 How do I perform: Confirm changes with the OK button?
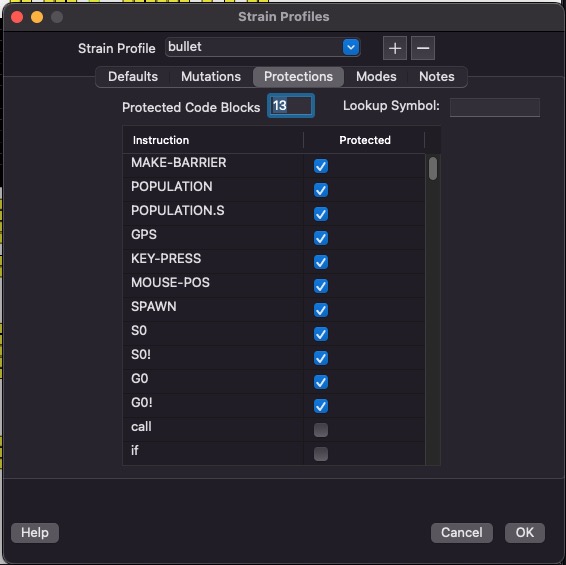point(524,533)
